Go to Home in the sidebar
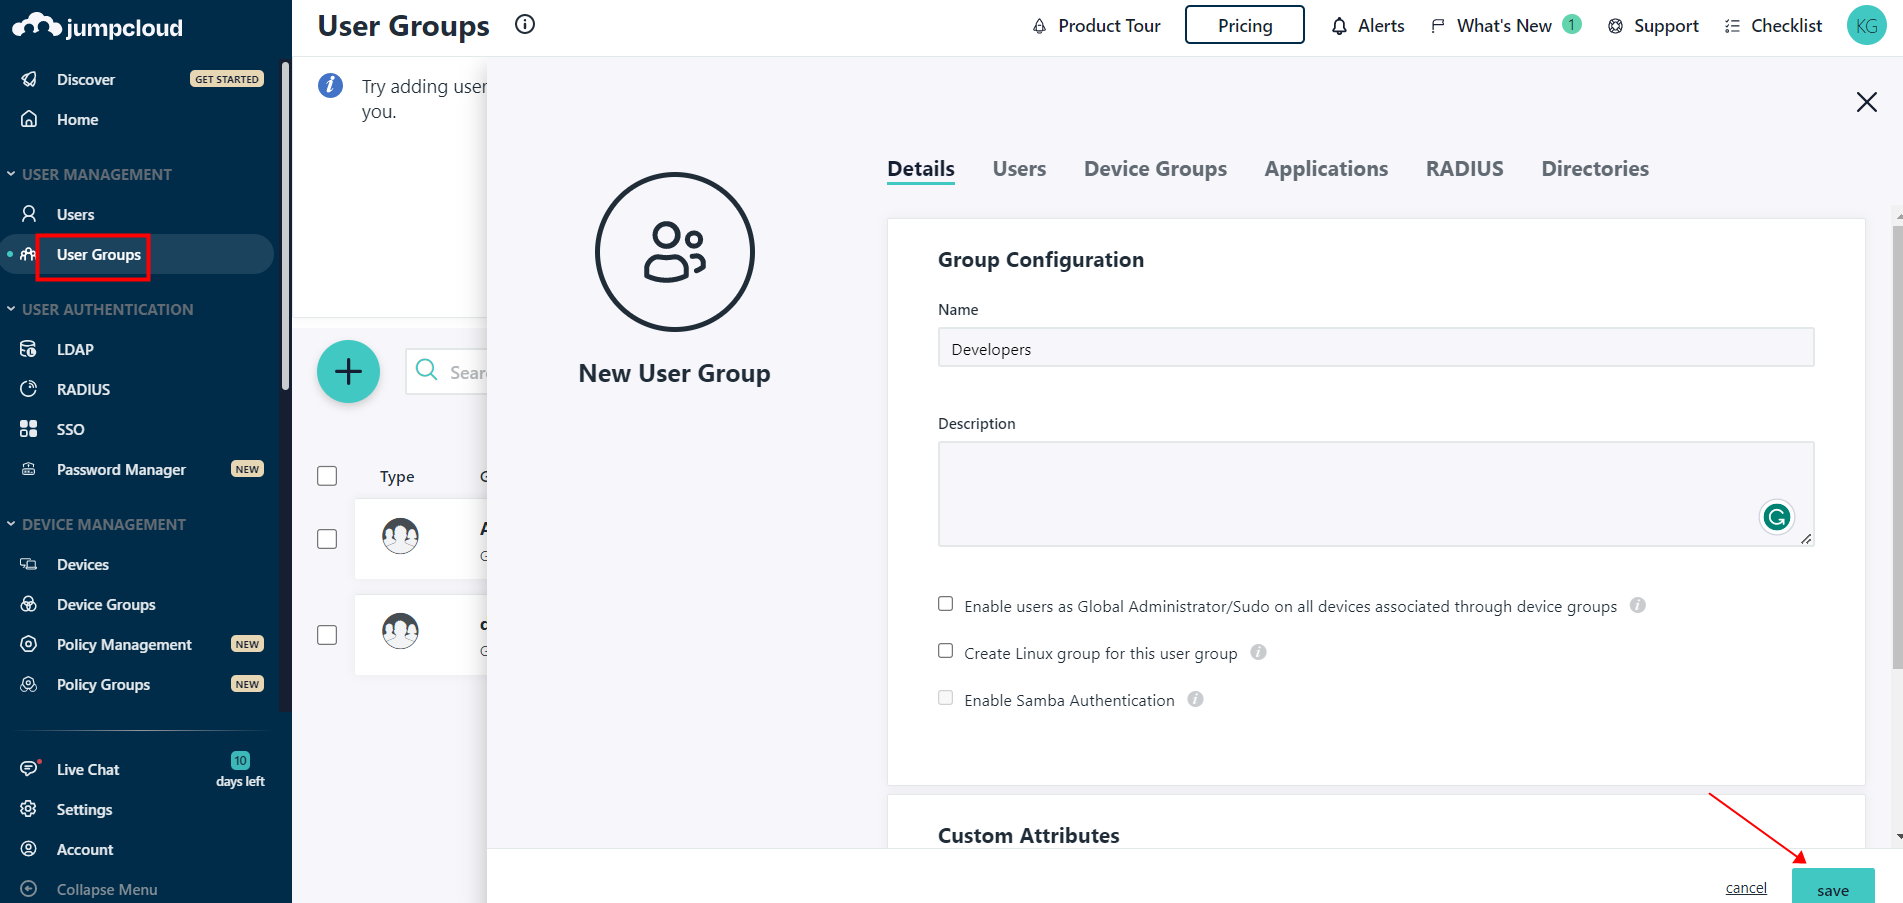1903x903 pixels. 77,119
